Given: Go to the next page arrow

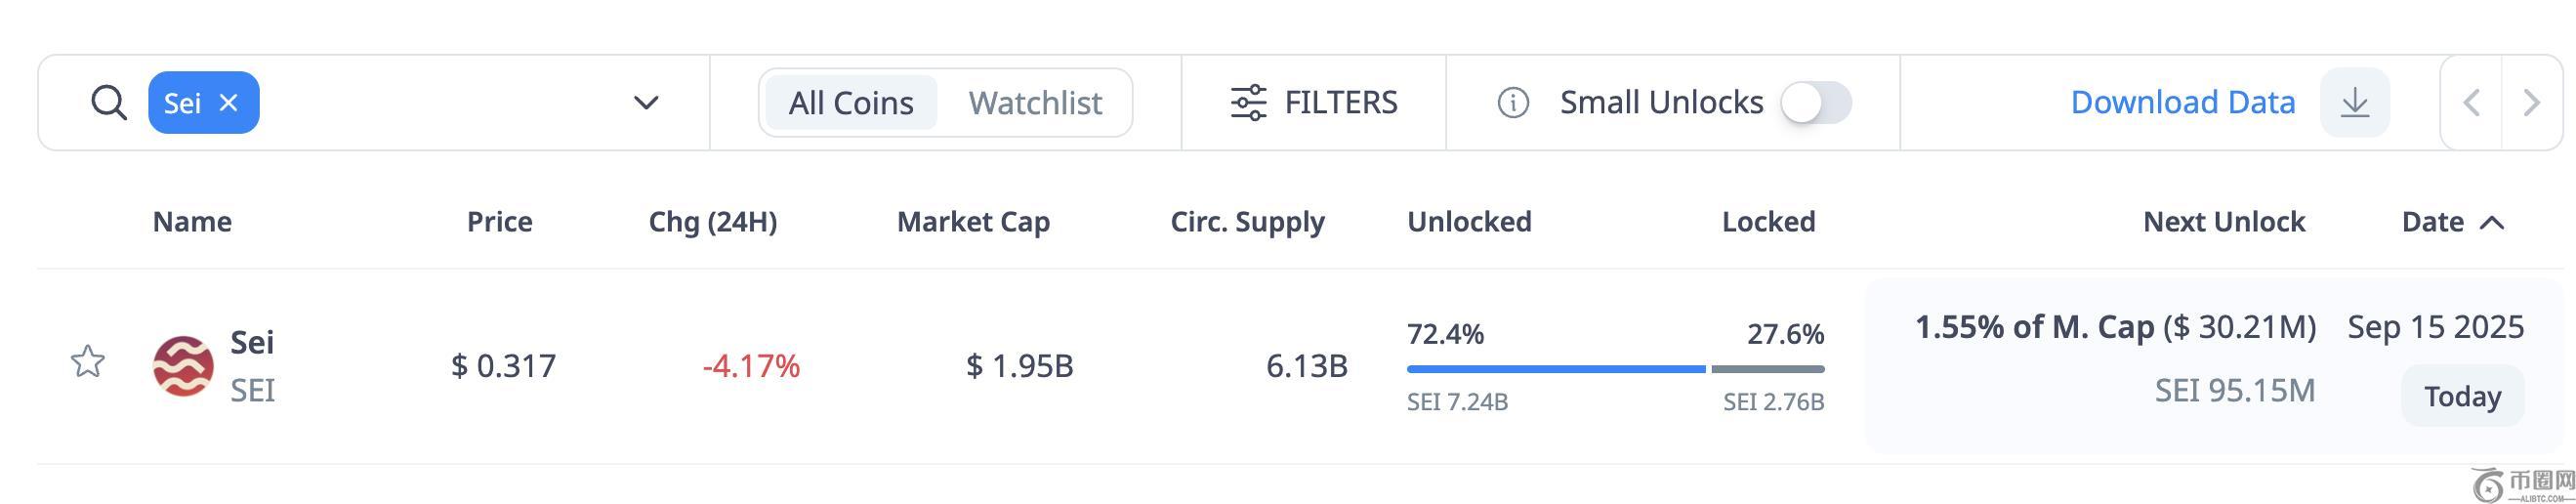Looking at the screenshot, I should pos(2532,102).
